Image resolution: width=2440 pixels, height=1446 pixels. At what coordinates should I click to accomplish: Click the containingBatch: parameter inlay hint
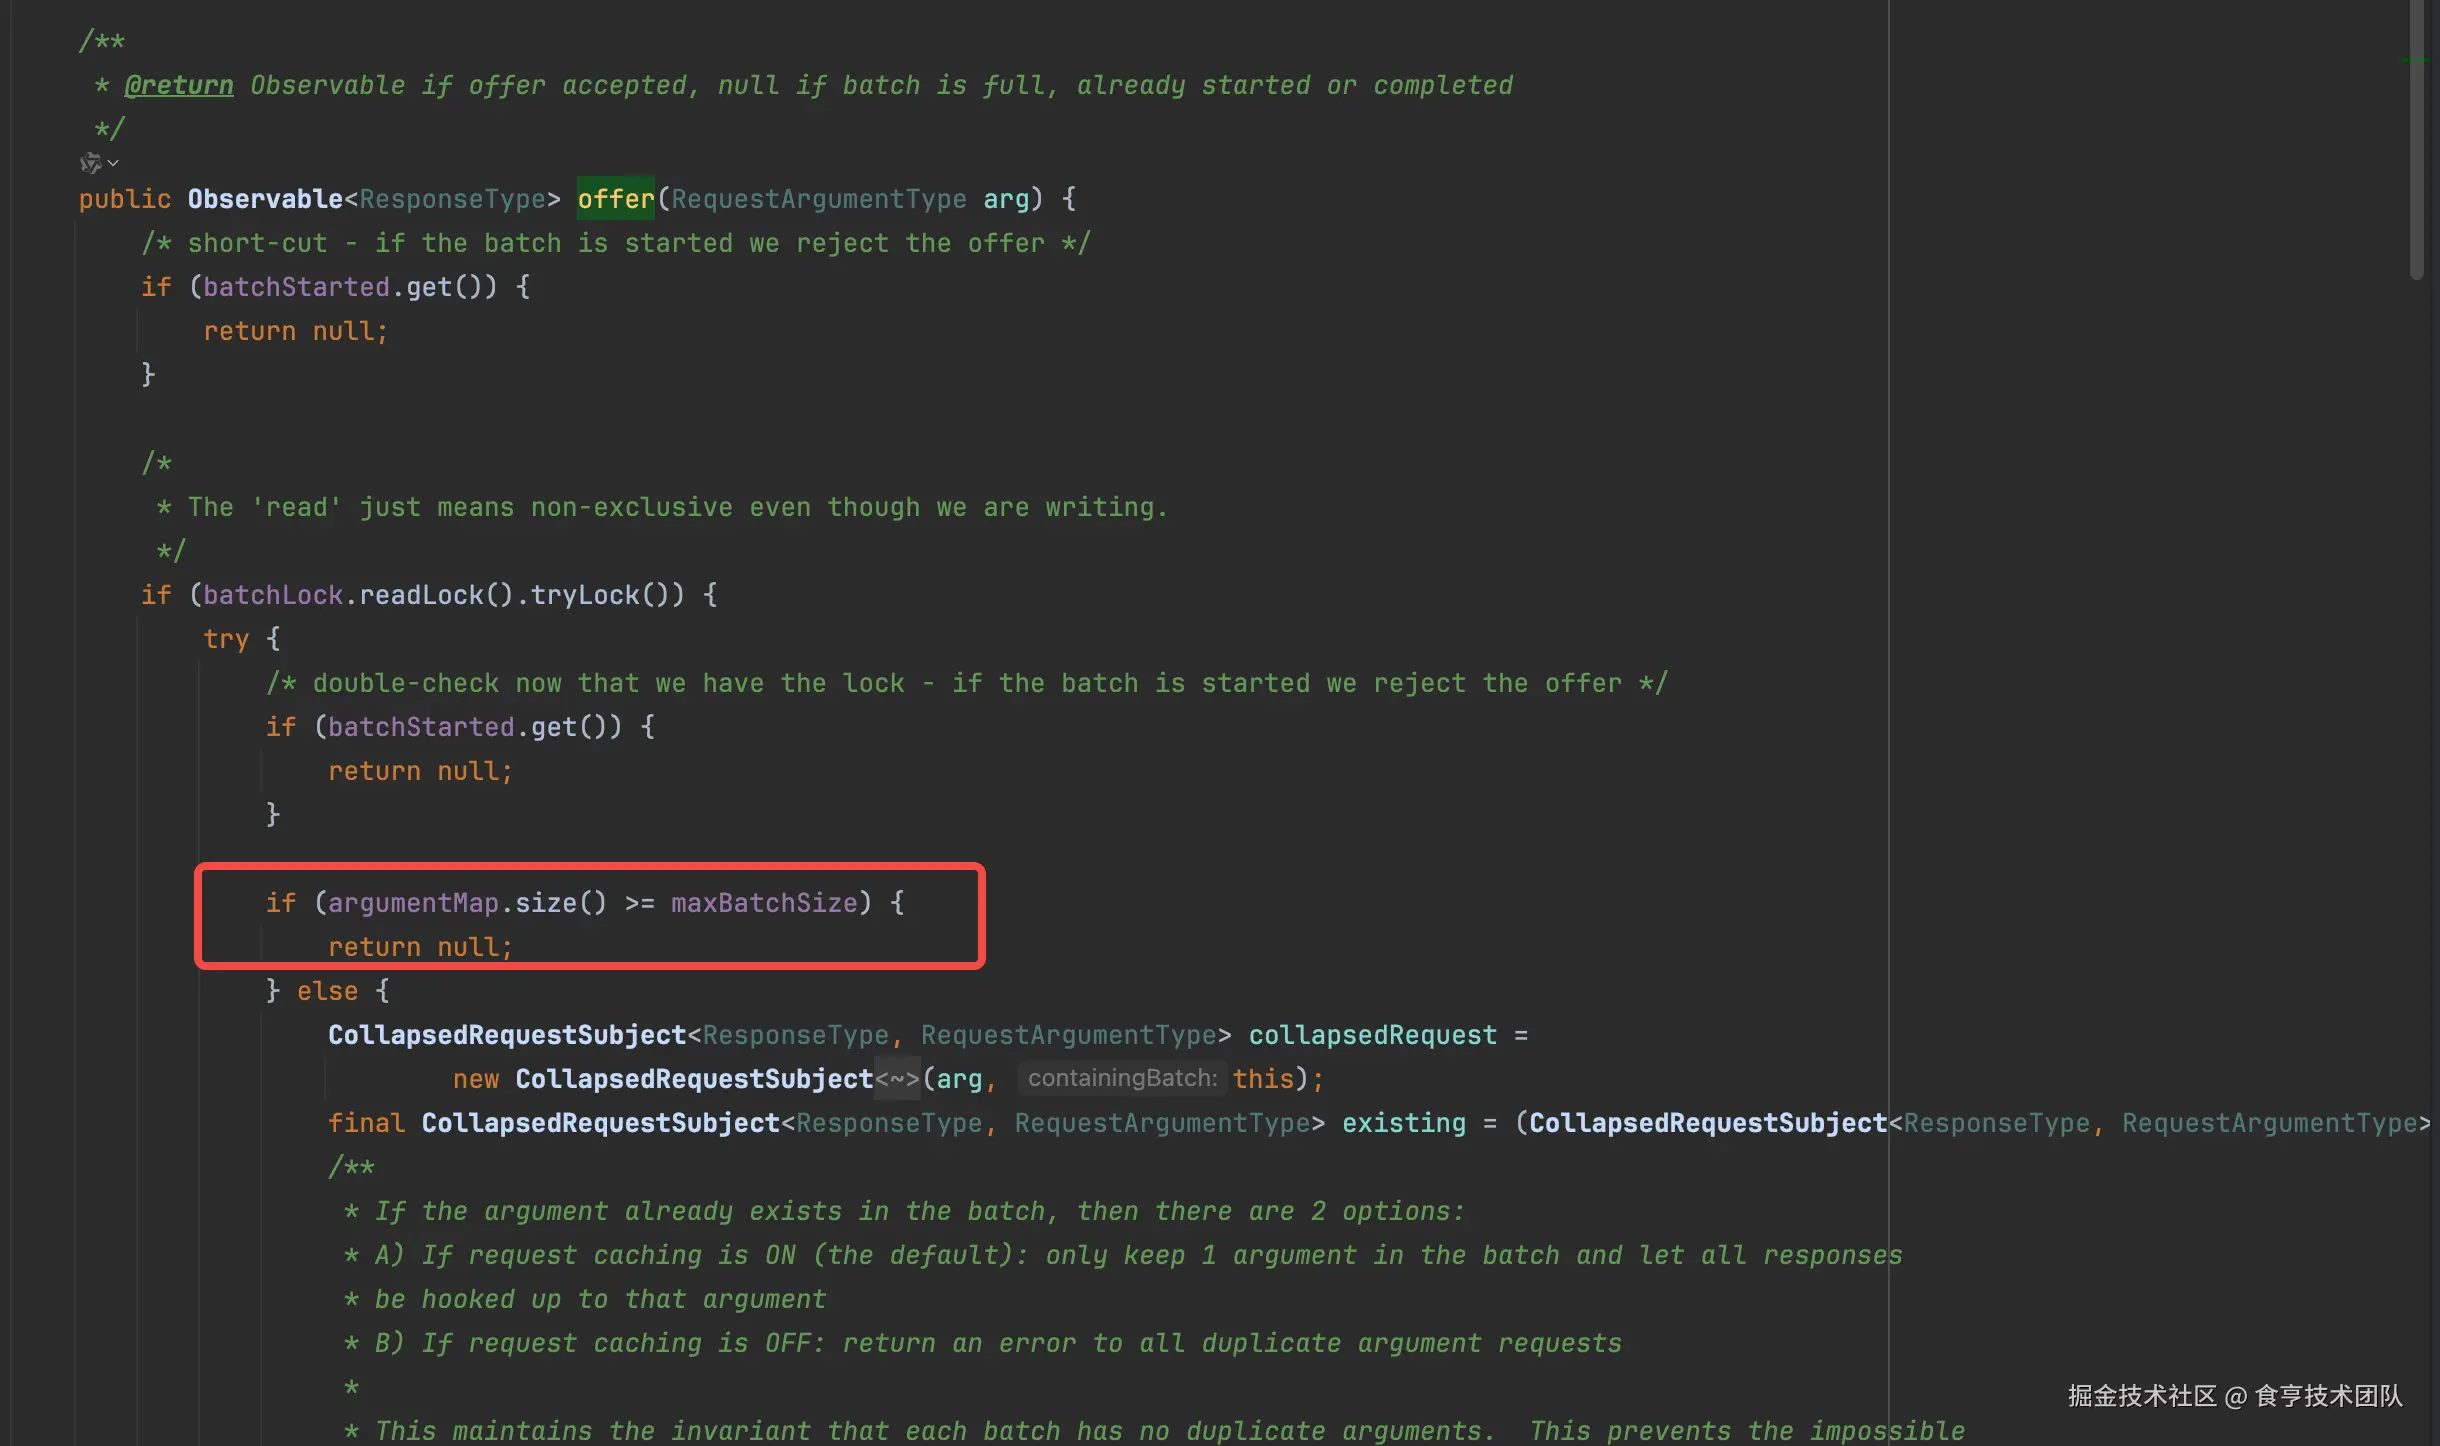coord(1122,1078)
